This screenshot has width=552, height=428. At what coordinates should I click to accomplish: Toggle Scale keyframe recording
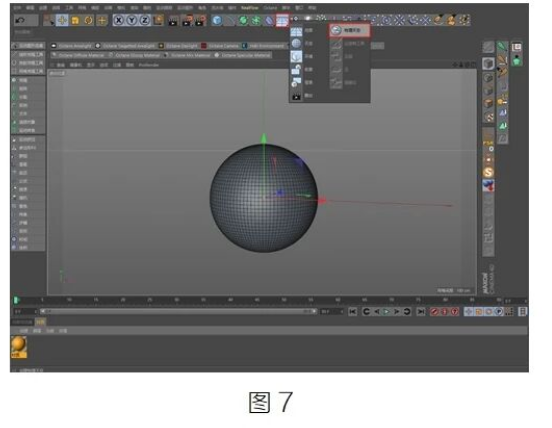479,311
